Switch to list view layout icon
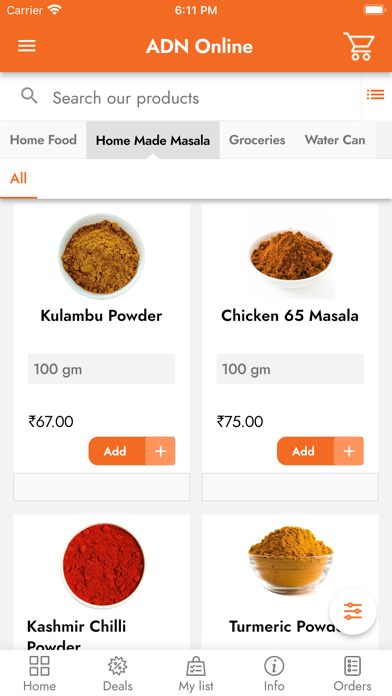 click(375, 95)
